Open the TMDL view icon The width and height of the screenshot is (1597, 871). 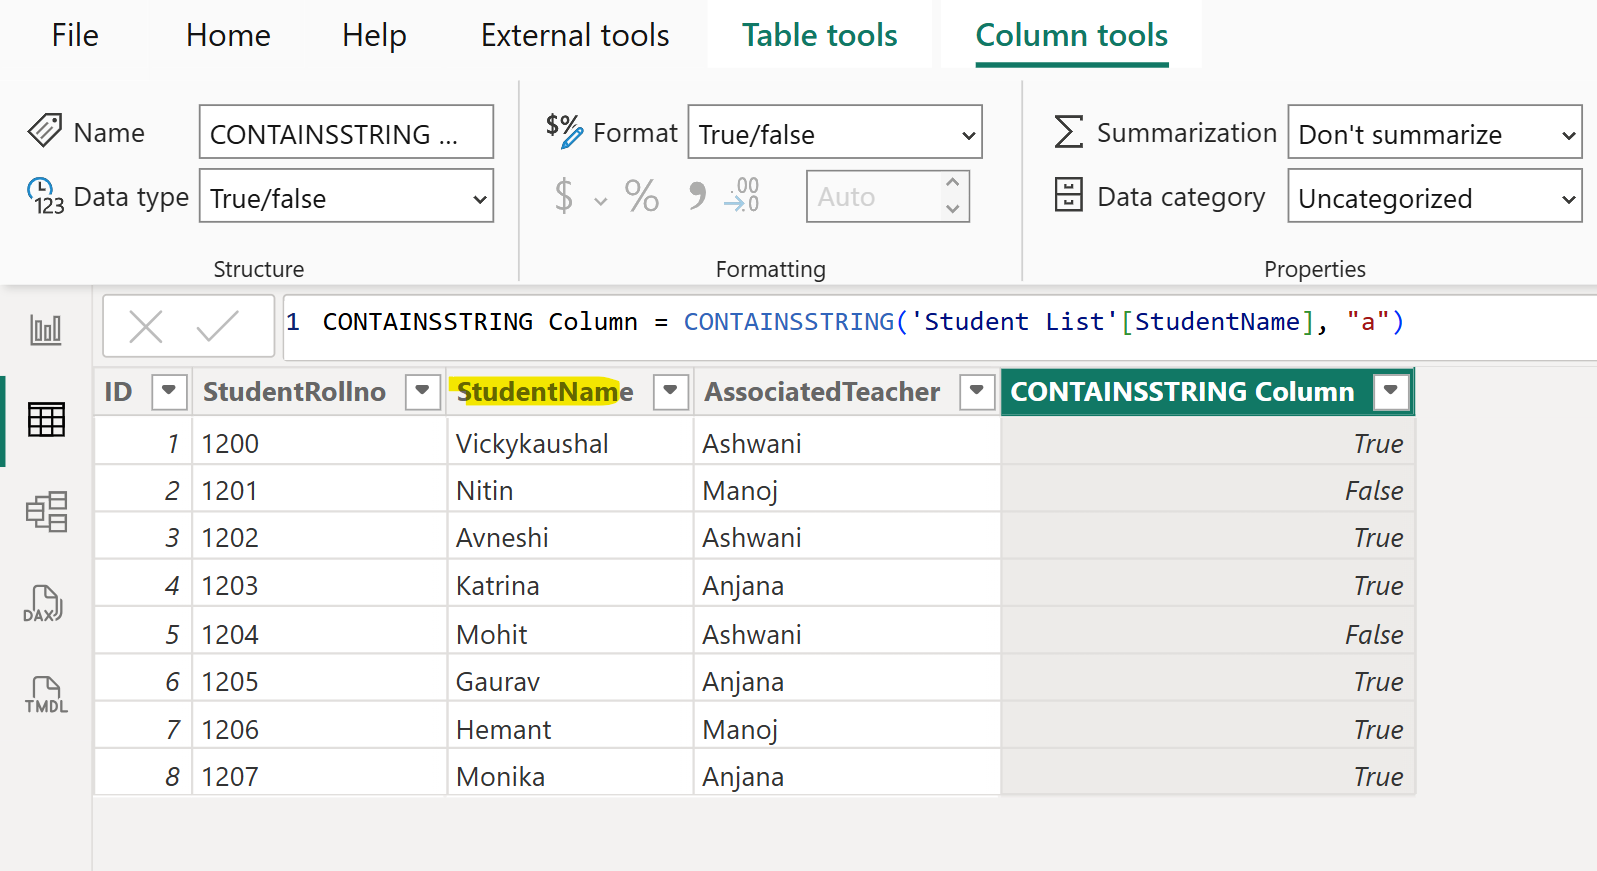coord(46,694)
